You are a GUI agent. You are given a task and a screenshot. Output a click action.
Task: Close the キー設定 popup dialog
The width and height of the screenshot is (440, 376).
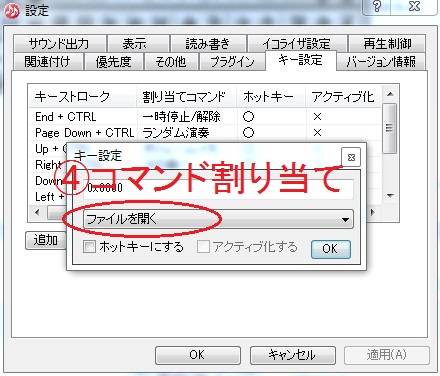pyautogui.click(x=351, y=157)
